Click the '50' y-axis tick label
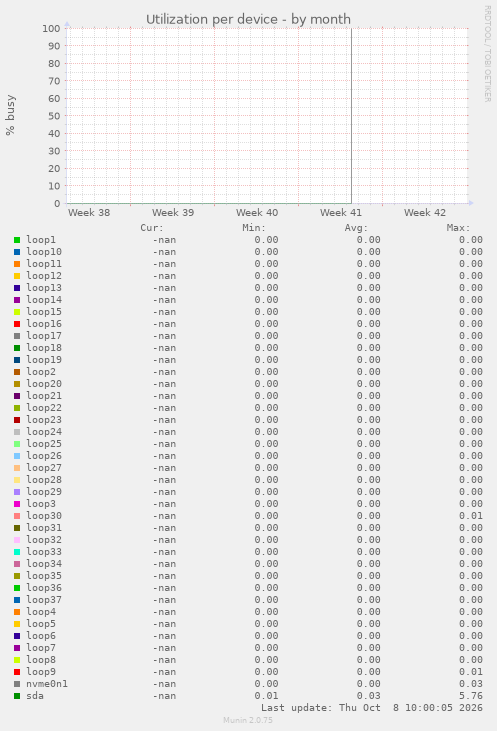Screen dimensions: 497x731 click(x=54, y=116)
